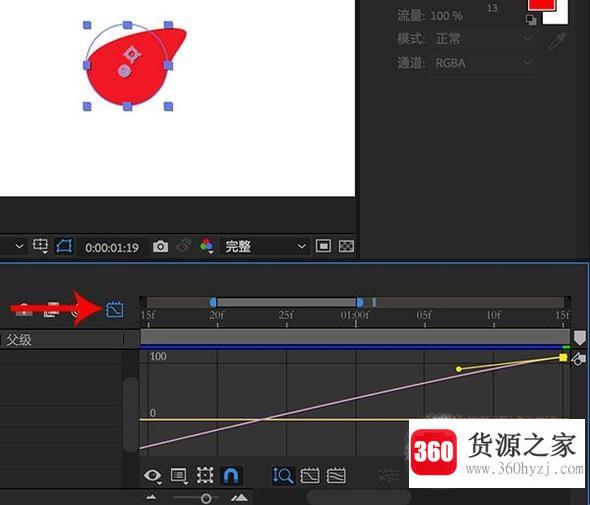590x505 pixels.
Task: Click the 01:00f mark on time ruler
Action: [355, 315]
